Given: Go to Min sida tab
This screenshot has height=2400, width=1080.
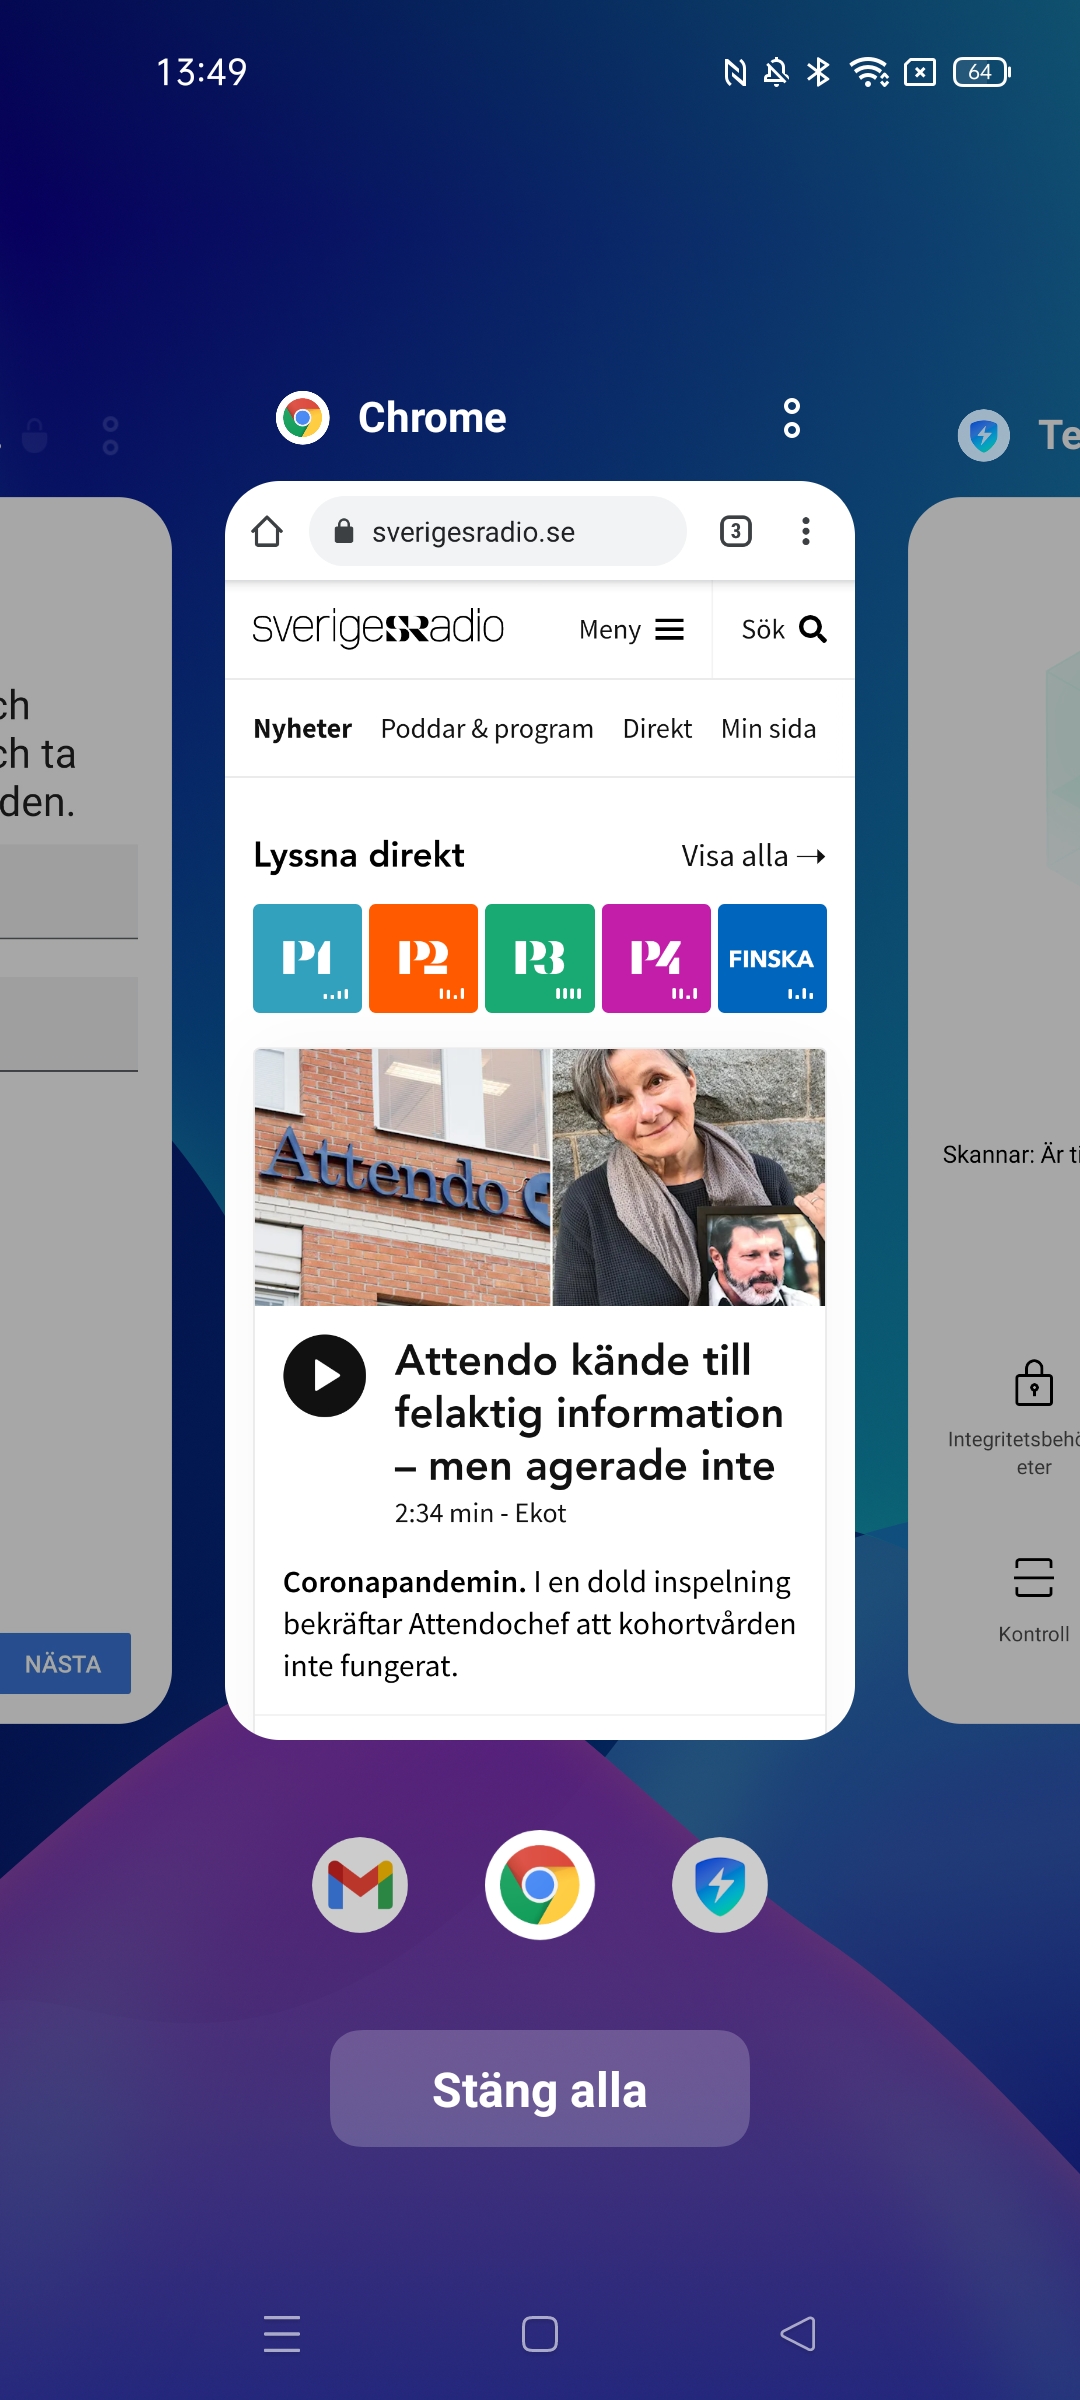Looking at the screenshot, I should coord(768,728).
